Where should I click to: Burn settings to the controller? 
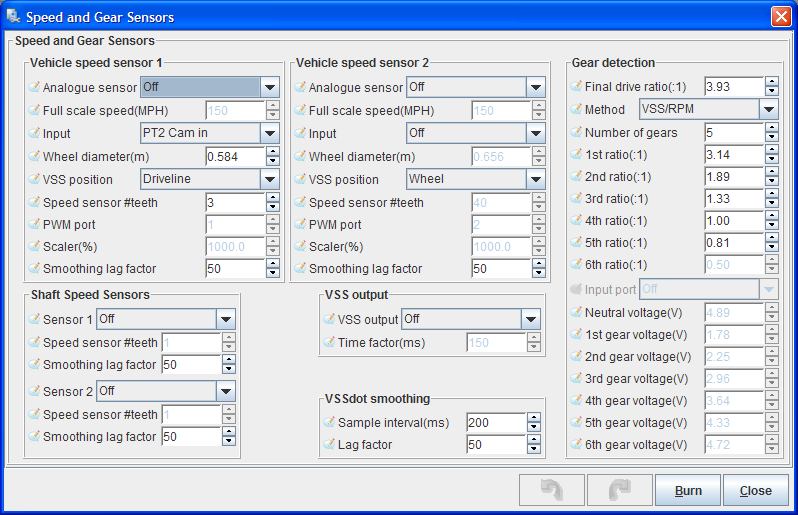point(687,490)
